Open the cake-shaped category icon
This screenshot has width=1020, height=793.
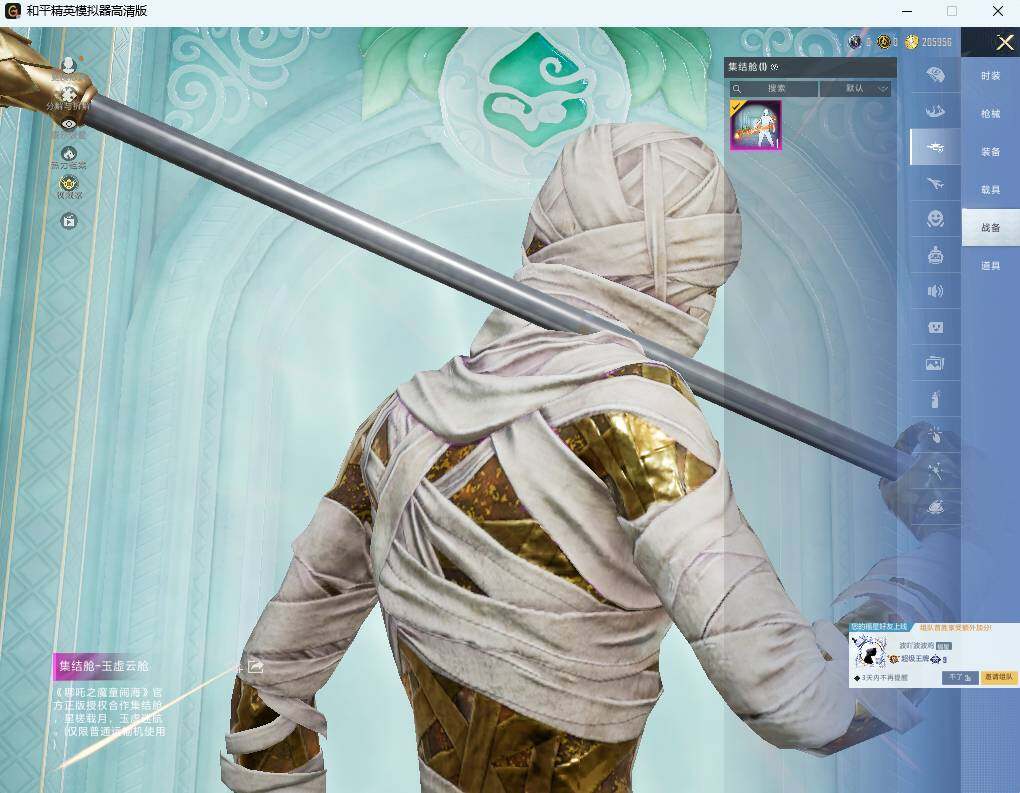[x=935, y=255]
